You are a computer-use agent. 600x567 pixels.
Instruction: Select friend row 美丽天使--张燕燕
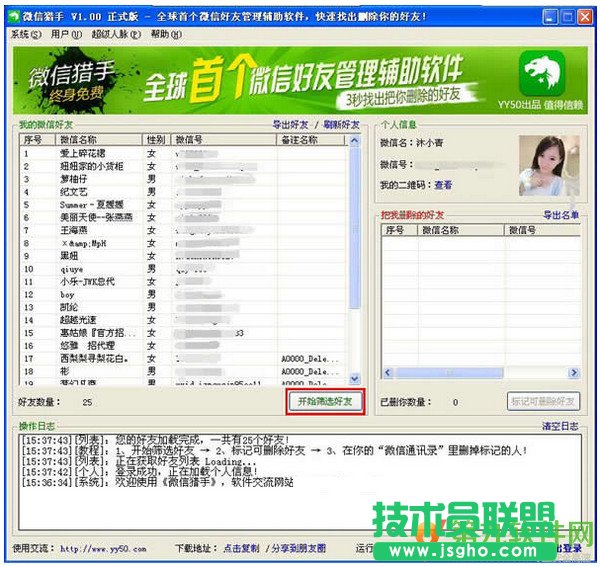pos(184,218)
